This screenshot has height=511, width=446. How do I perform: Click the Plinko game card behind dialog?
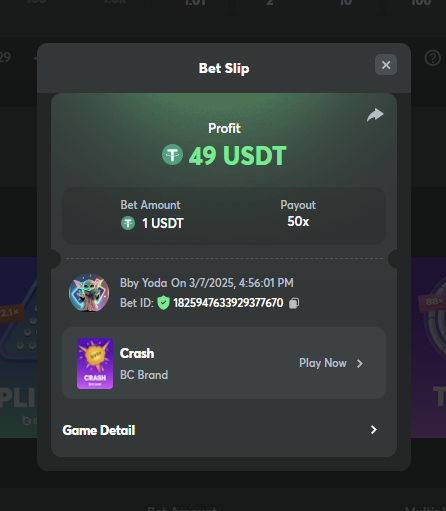point(18,347)
